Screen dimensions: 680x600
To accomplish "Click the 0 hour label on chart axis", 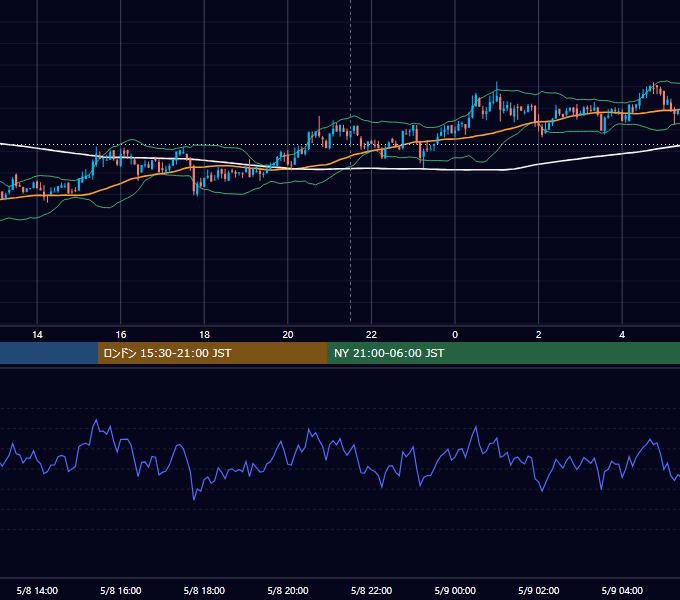I will [455, 335].
